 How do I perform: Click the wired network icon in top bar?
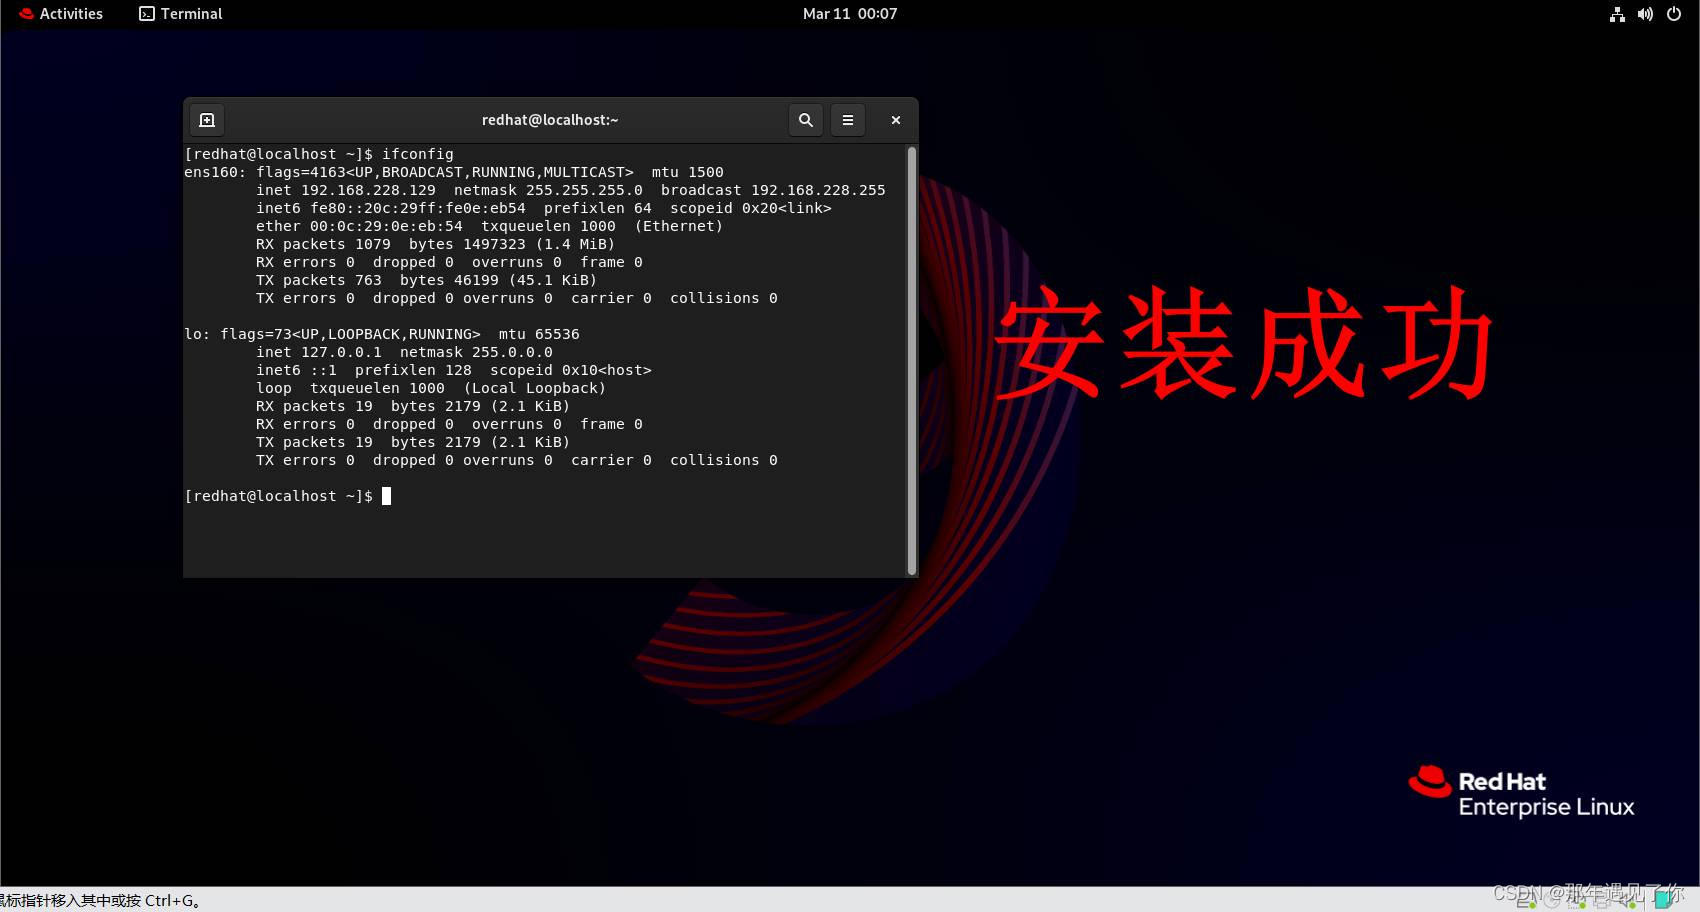[x=1617, y=14]
